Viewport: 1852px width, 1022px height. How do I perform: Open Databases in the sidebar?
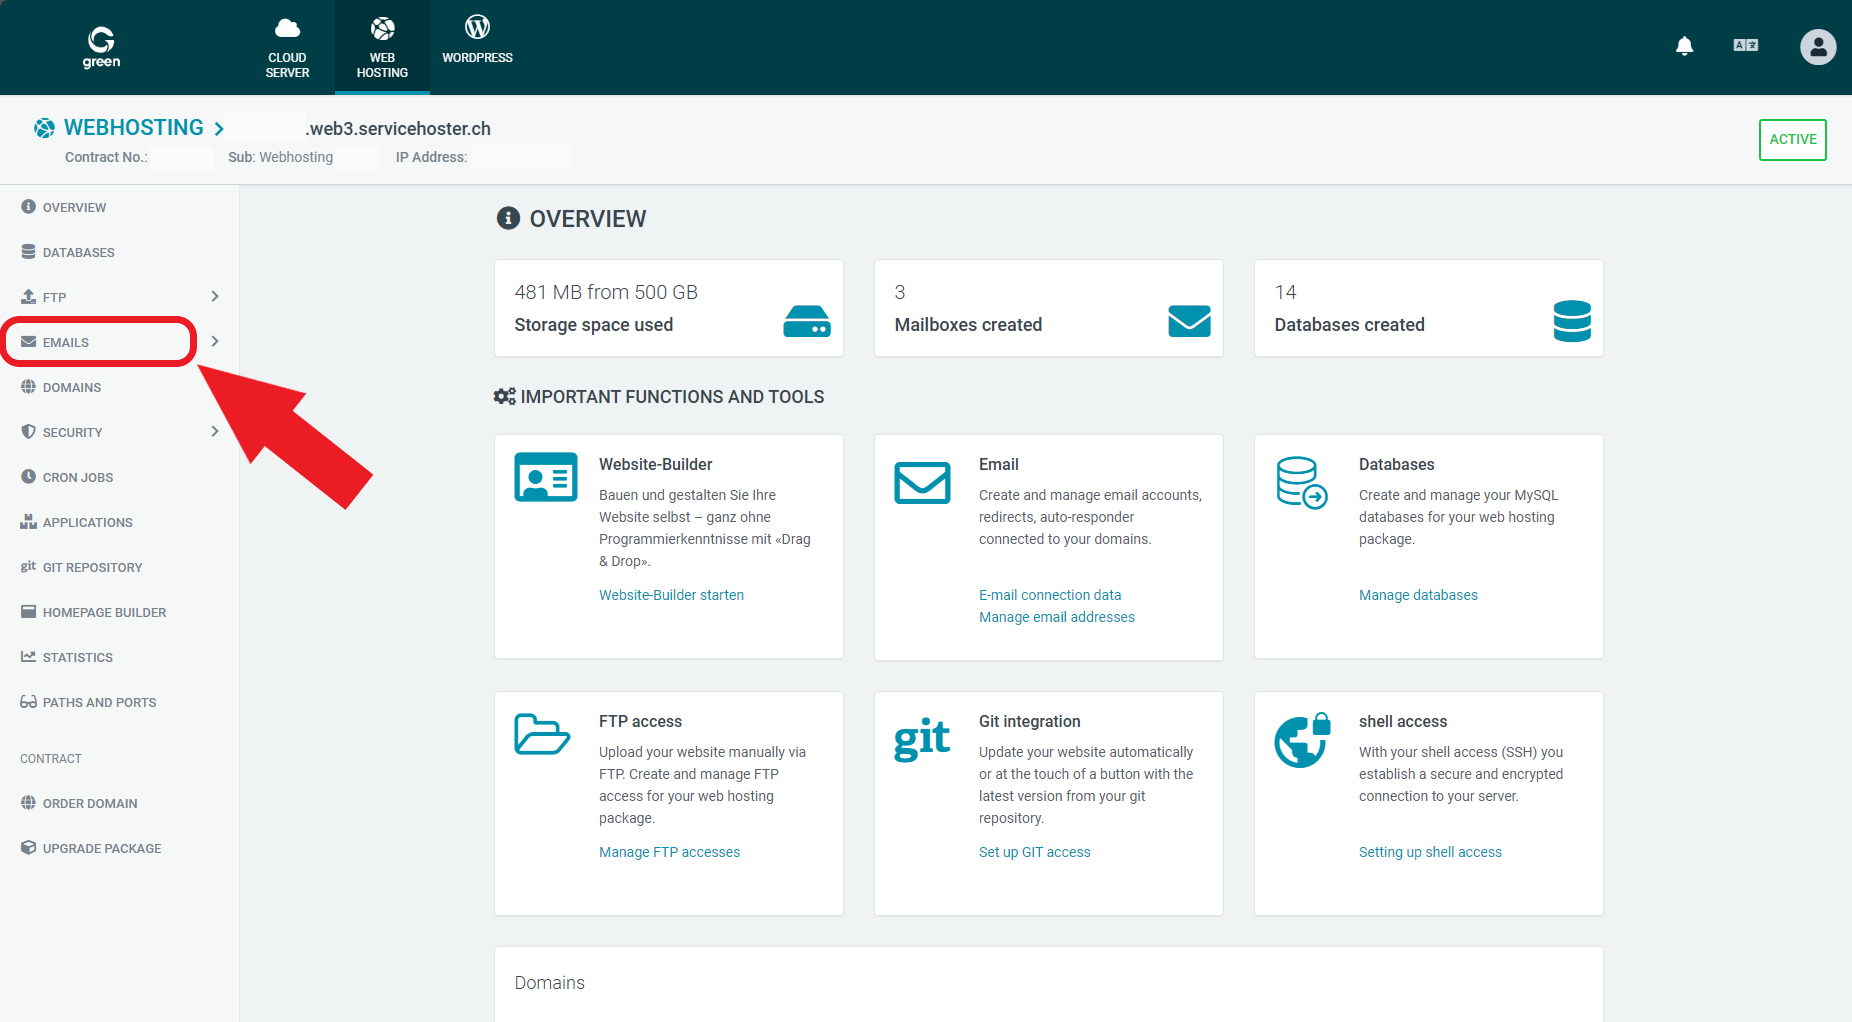[78, 252]
